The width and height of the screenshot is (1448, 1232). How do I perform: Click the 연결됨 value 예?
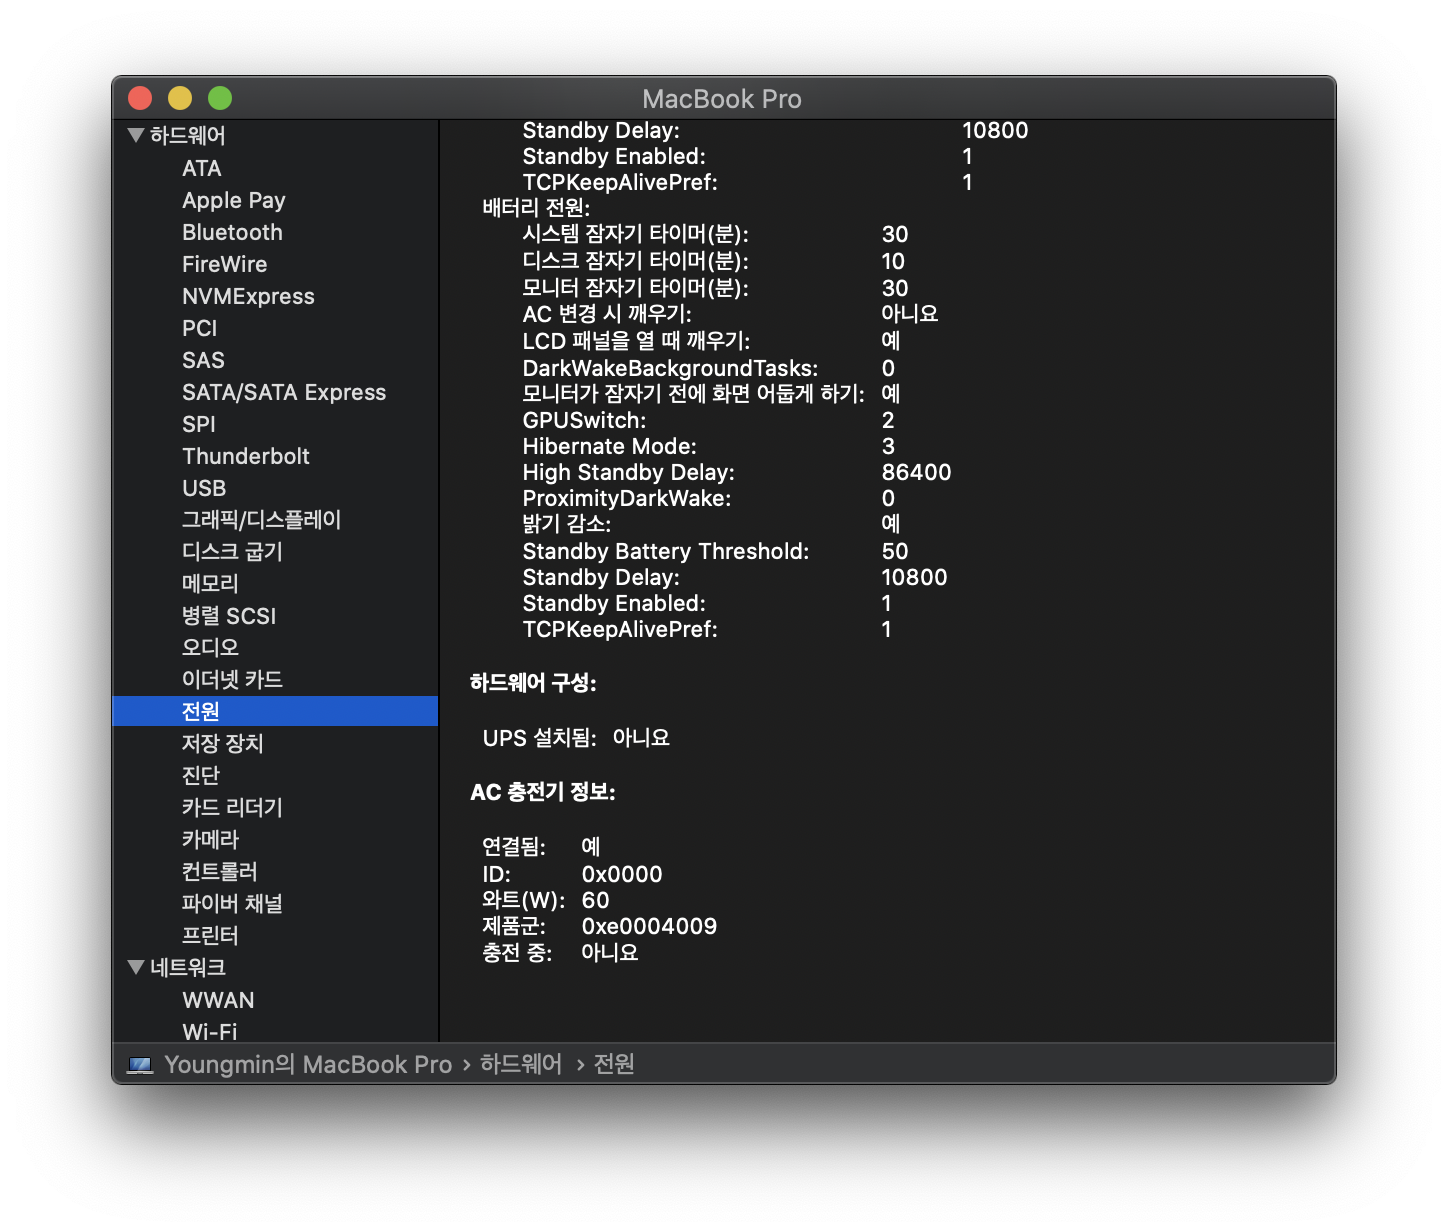click(591, 847)
